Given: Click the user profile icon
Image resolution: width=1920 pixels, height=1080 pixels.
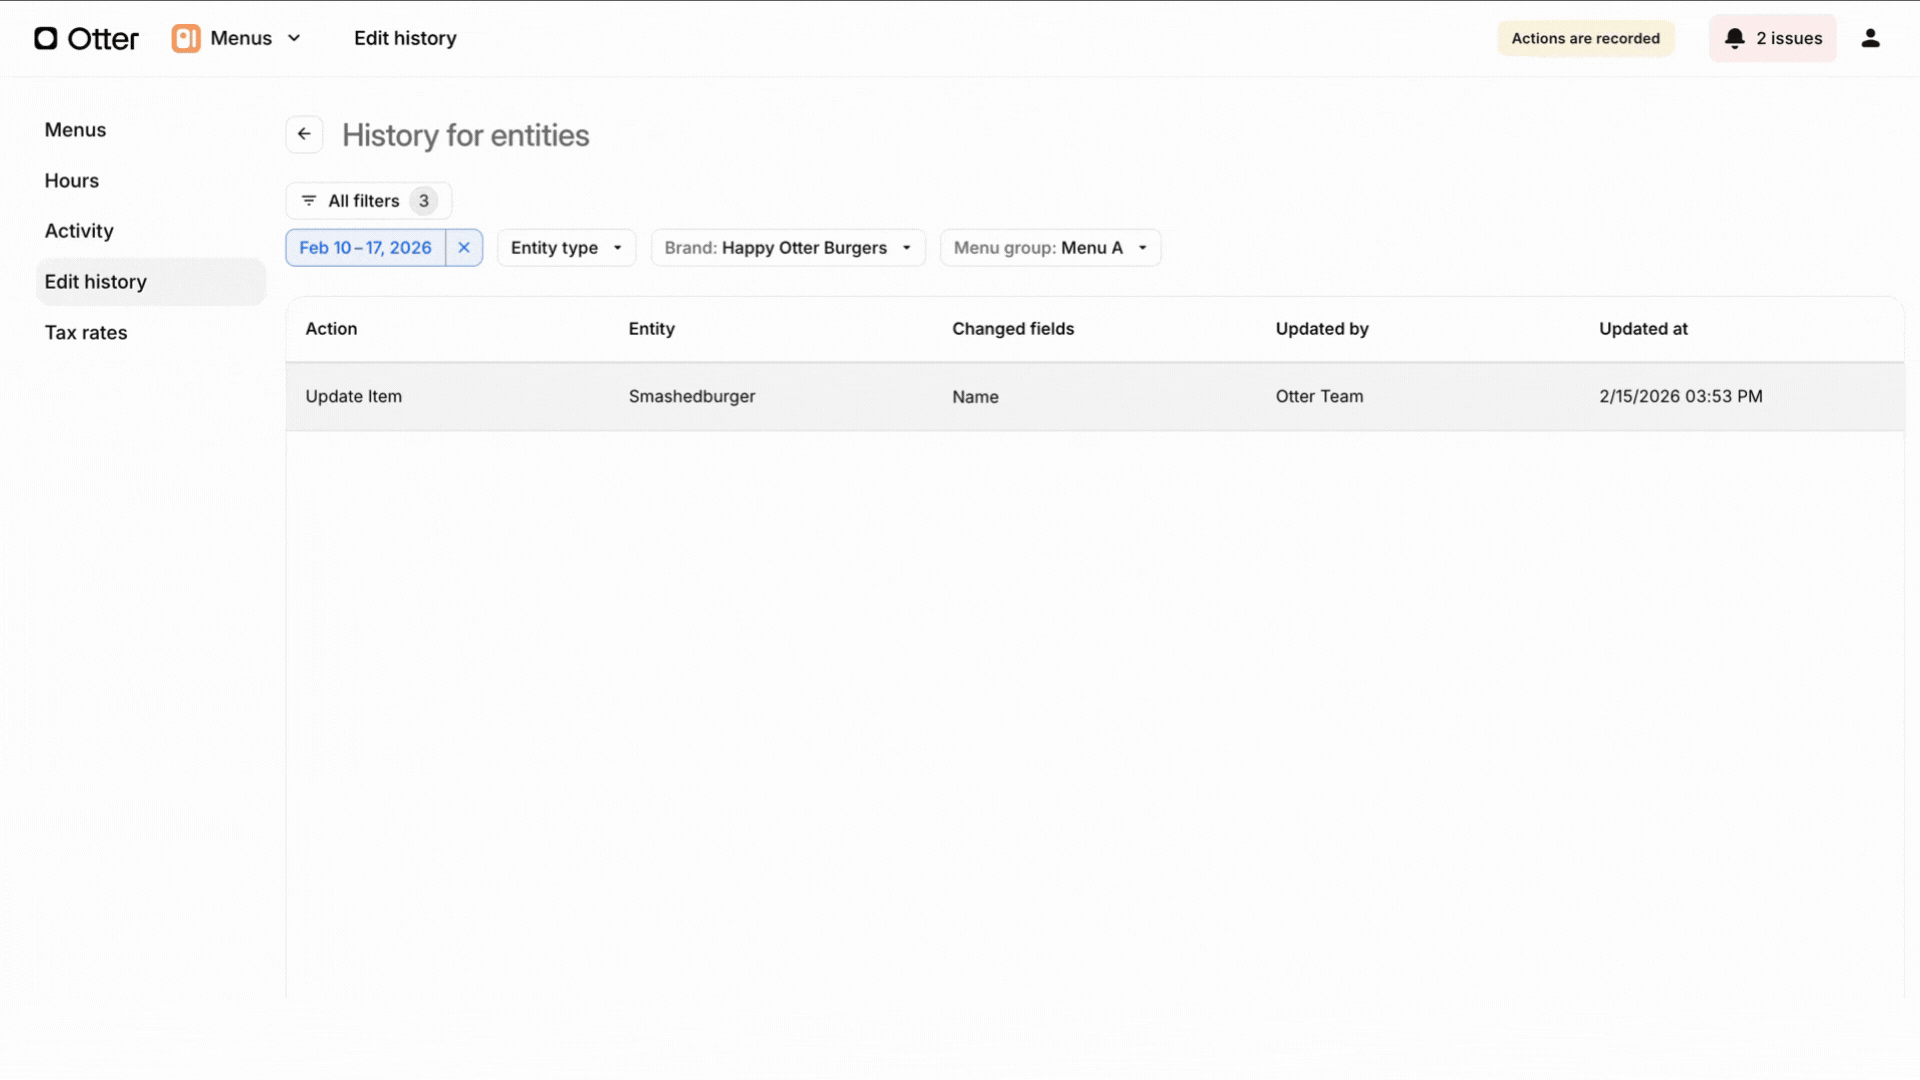Looking at the screenshot, I should pyautogui.click(x=1872, y=38).
